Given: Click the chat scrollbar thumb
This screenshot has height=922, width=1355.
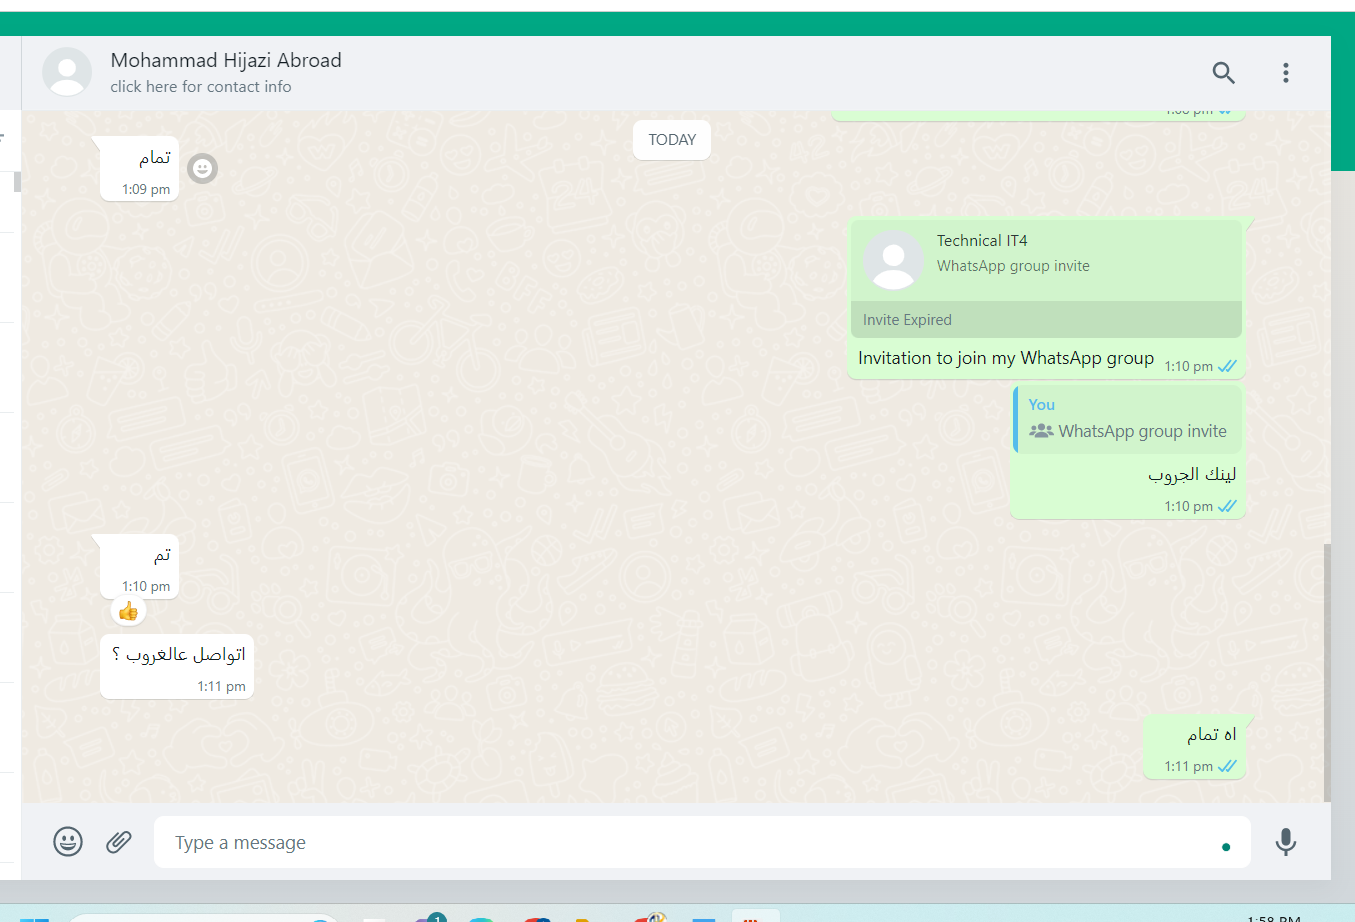Looking at the screenshot, I should [1327, 672].
